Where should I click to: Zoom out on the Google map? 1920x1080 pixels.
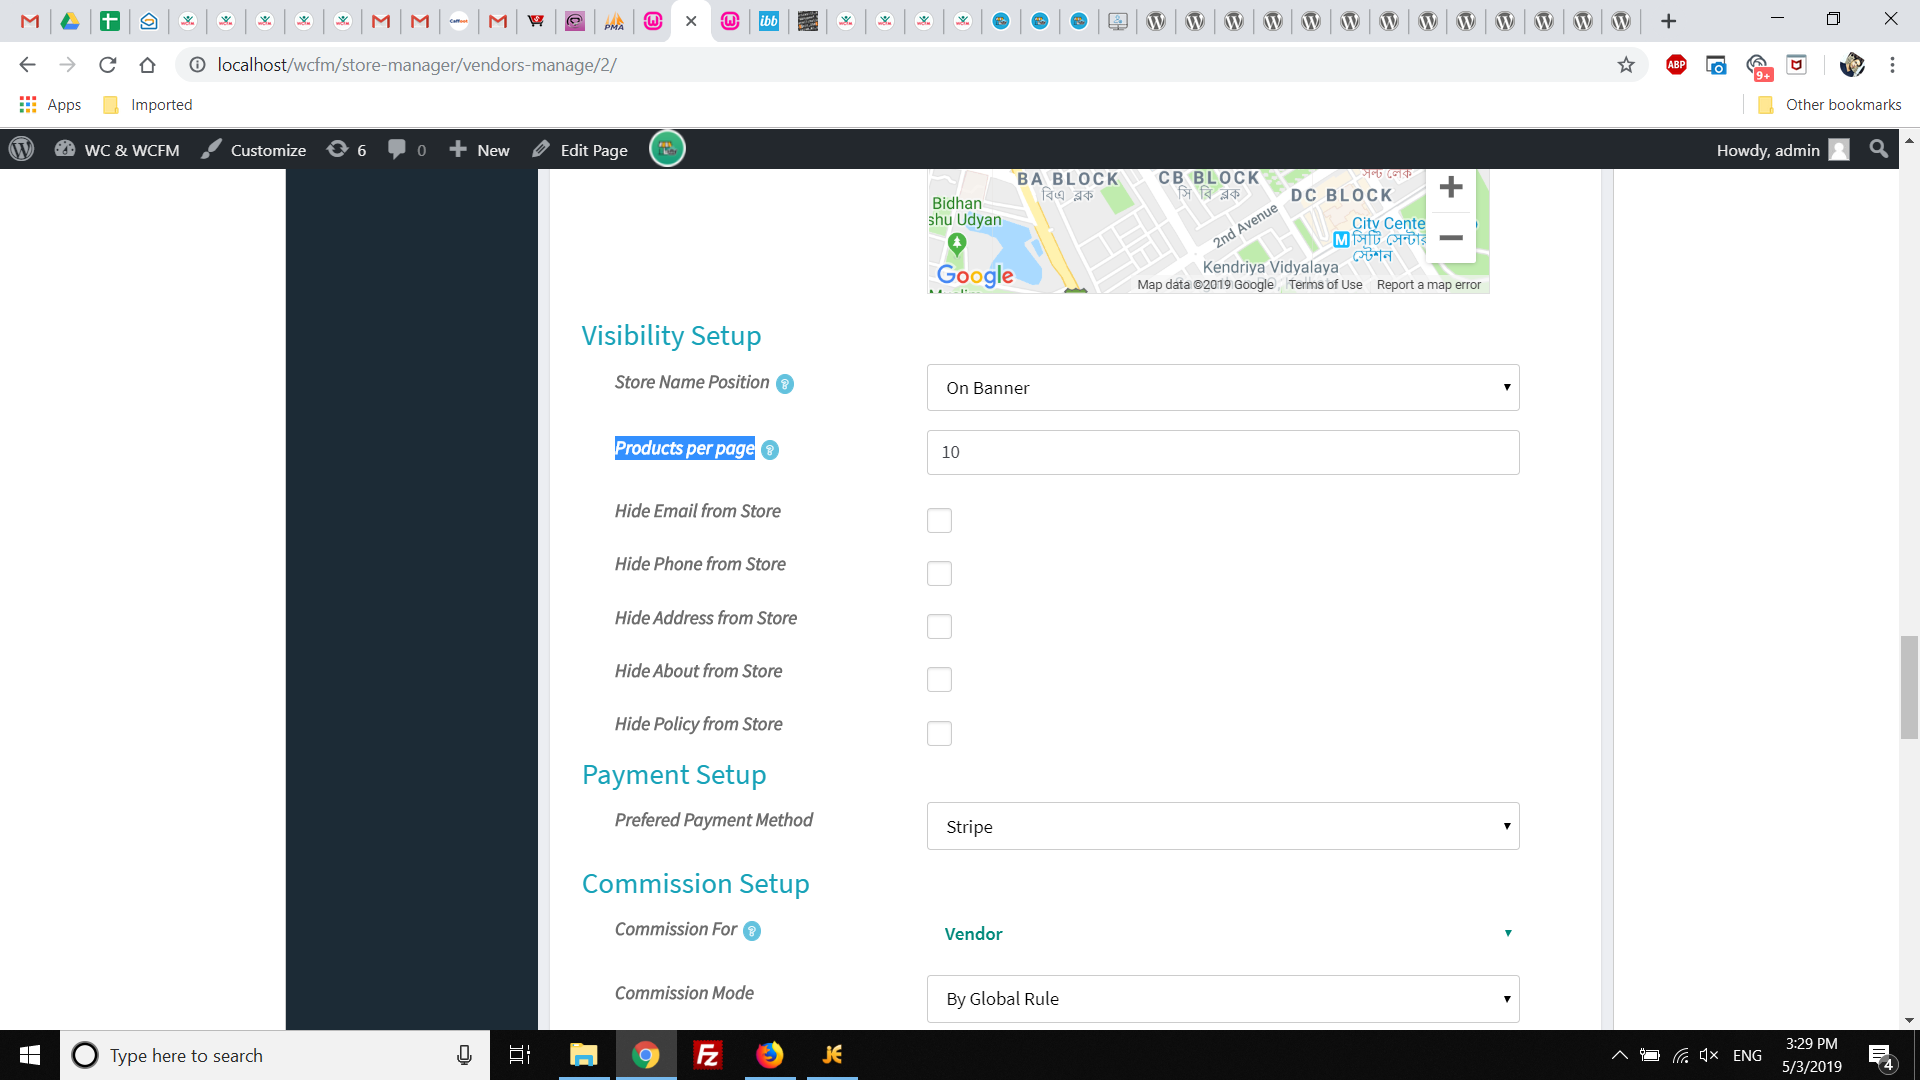tap(1451, 238)
